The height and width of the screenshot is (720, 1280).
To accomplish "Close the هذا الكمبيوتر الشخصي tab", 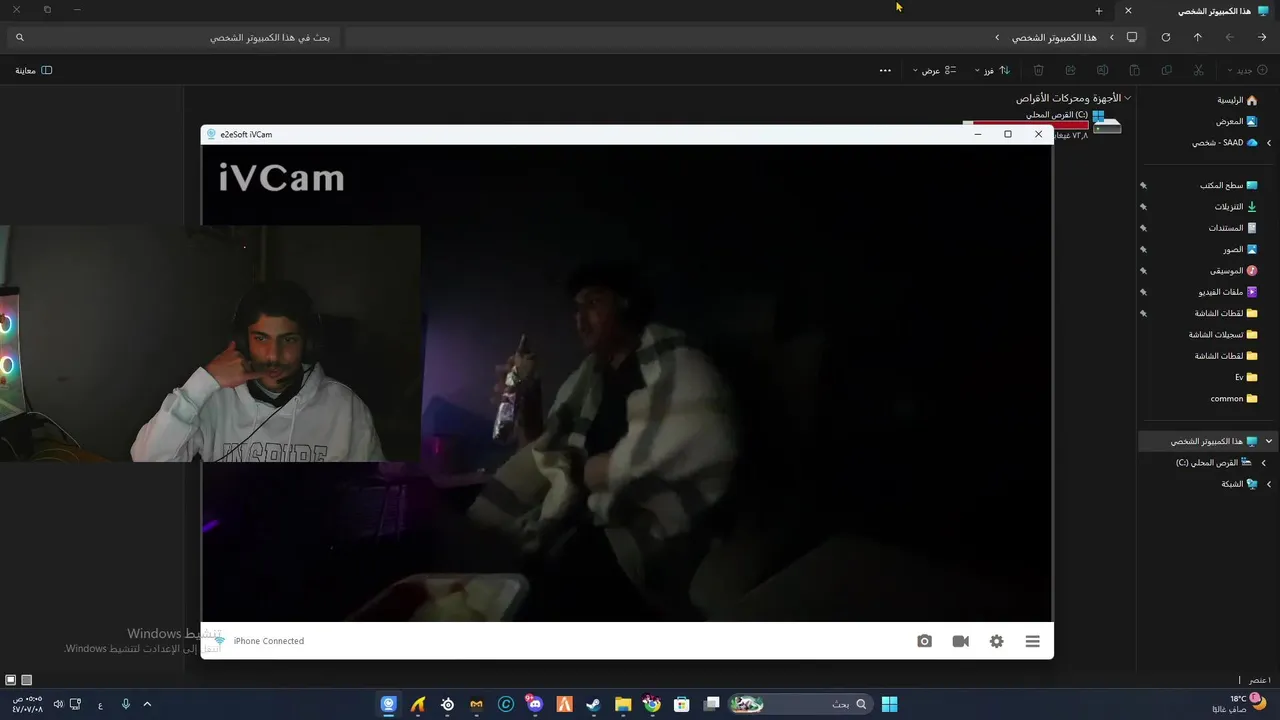I will tap(1128, 11).
